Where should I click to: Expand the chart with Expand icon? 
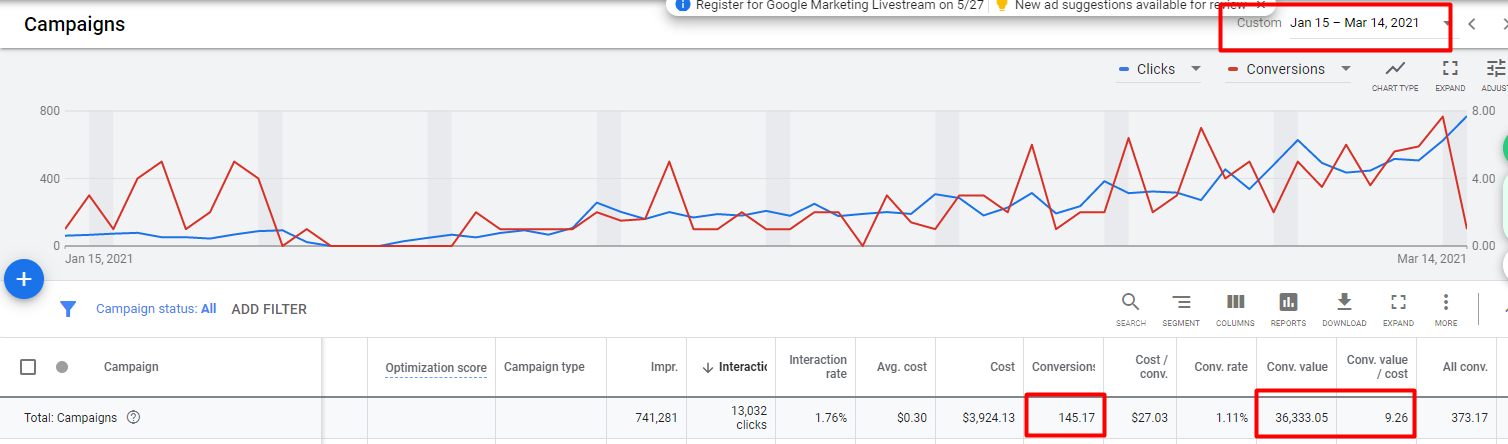tap(1450, 69)
